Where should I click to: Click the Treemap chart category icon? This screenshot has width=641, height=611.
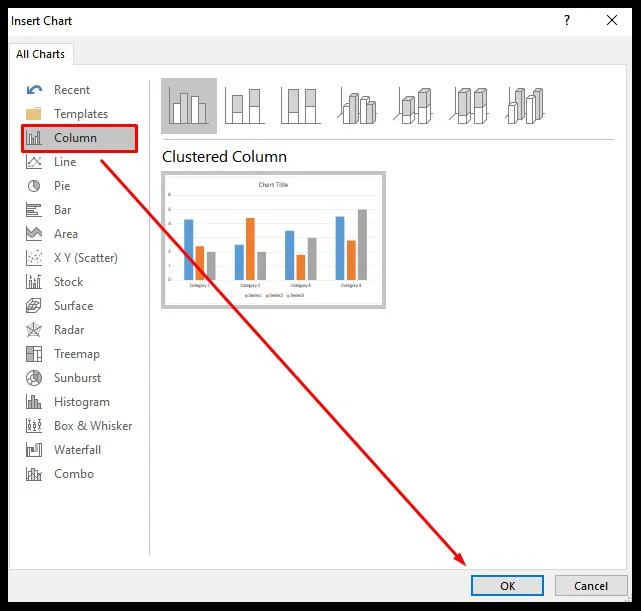pyautogui.click(x=34, y=354)
